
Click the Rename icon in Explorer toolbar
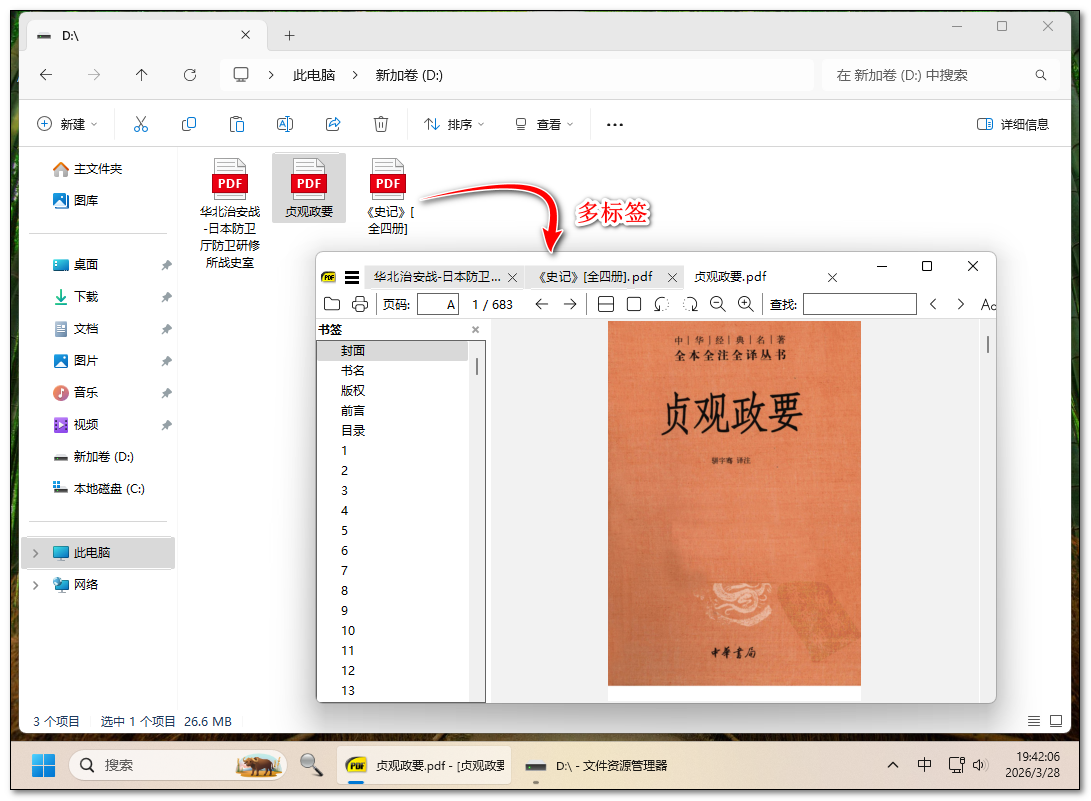(x=285, y=124)
